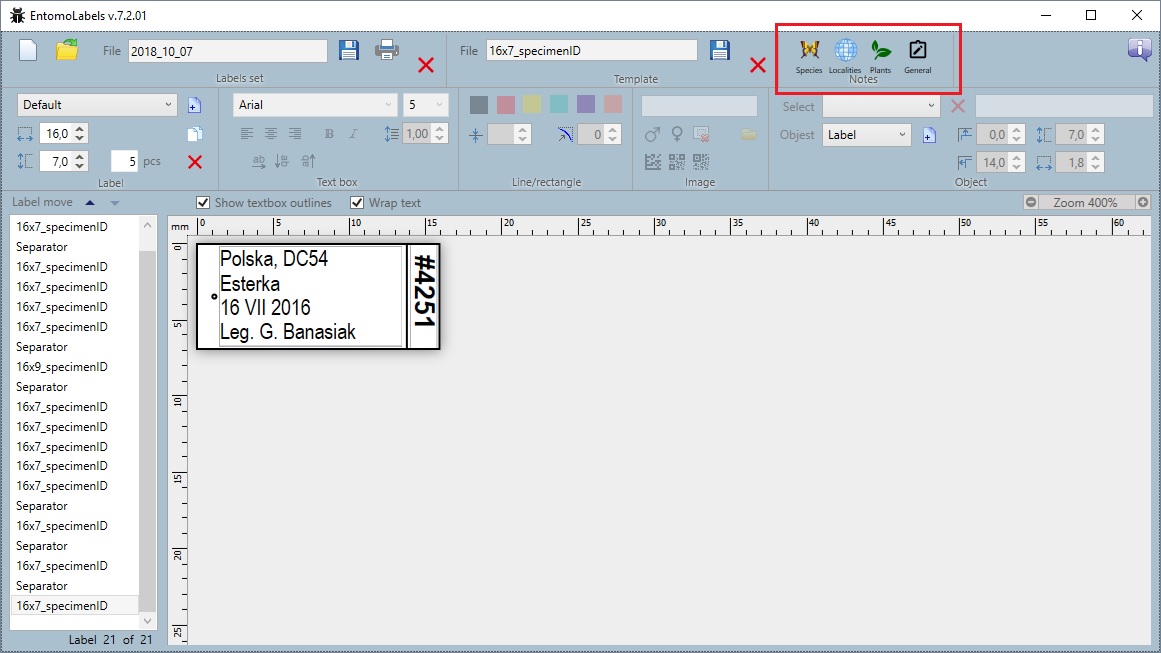Select the 16x9_specimenID list entry
Image resolution: width=1161 pixels, height=653 pixels.
pyautogui.click(x=62, y=367)
